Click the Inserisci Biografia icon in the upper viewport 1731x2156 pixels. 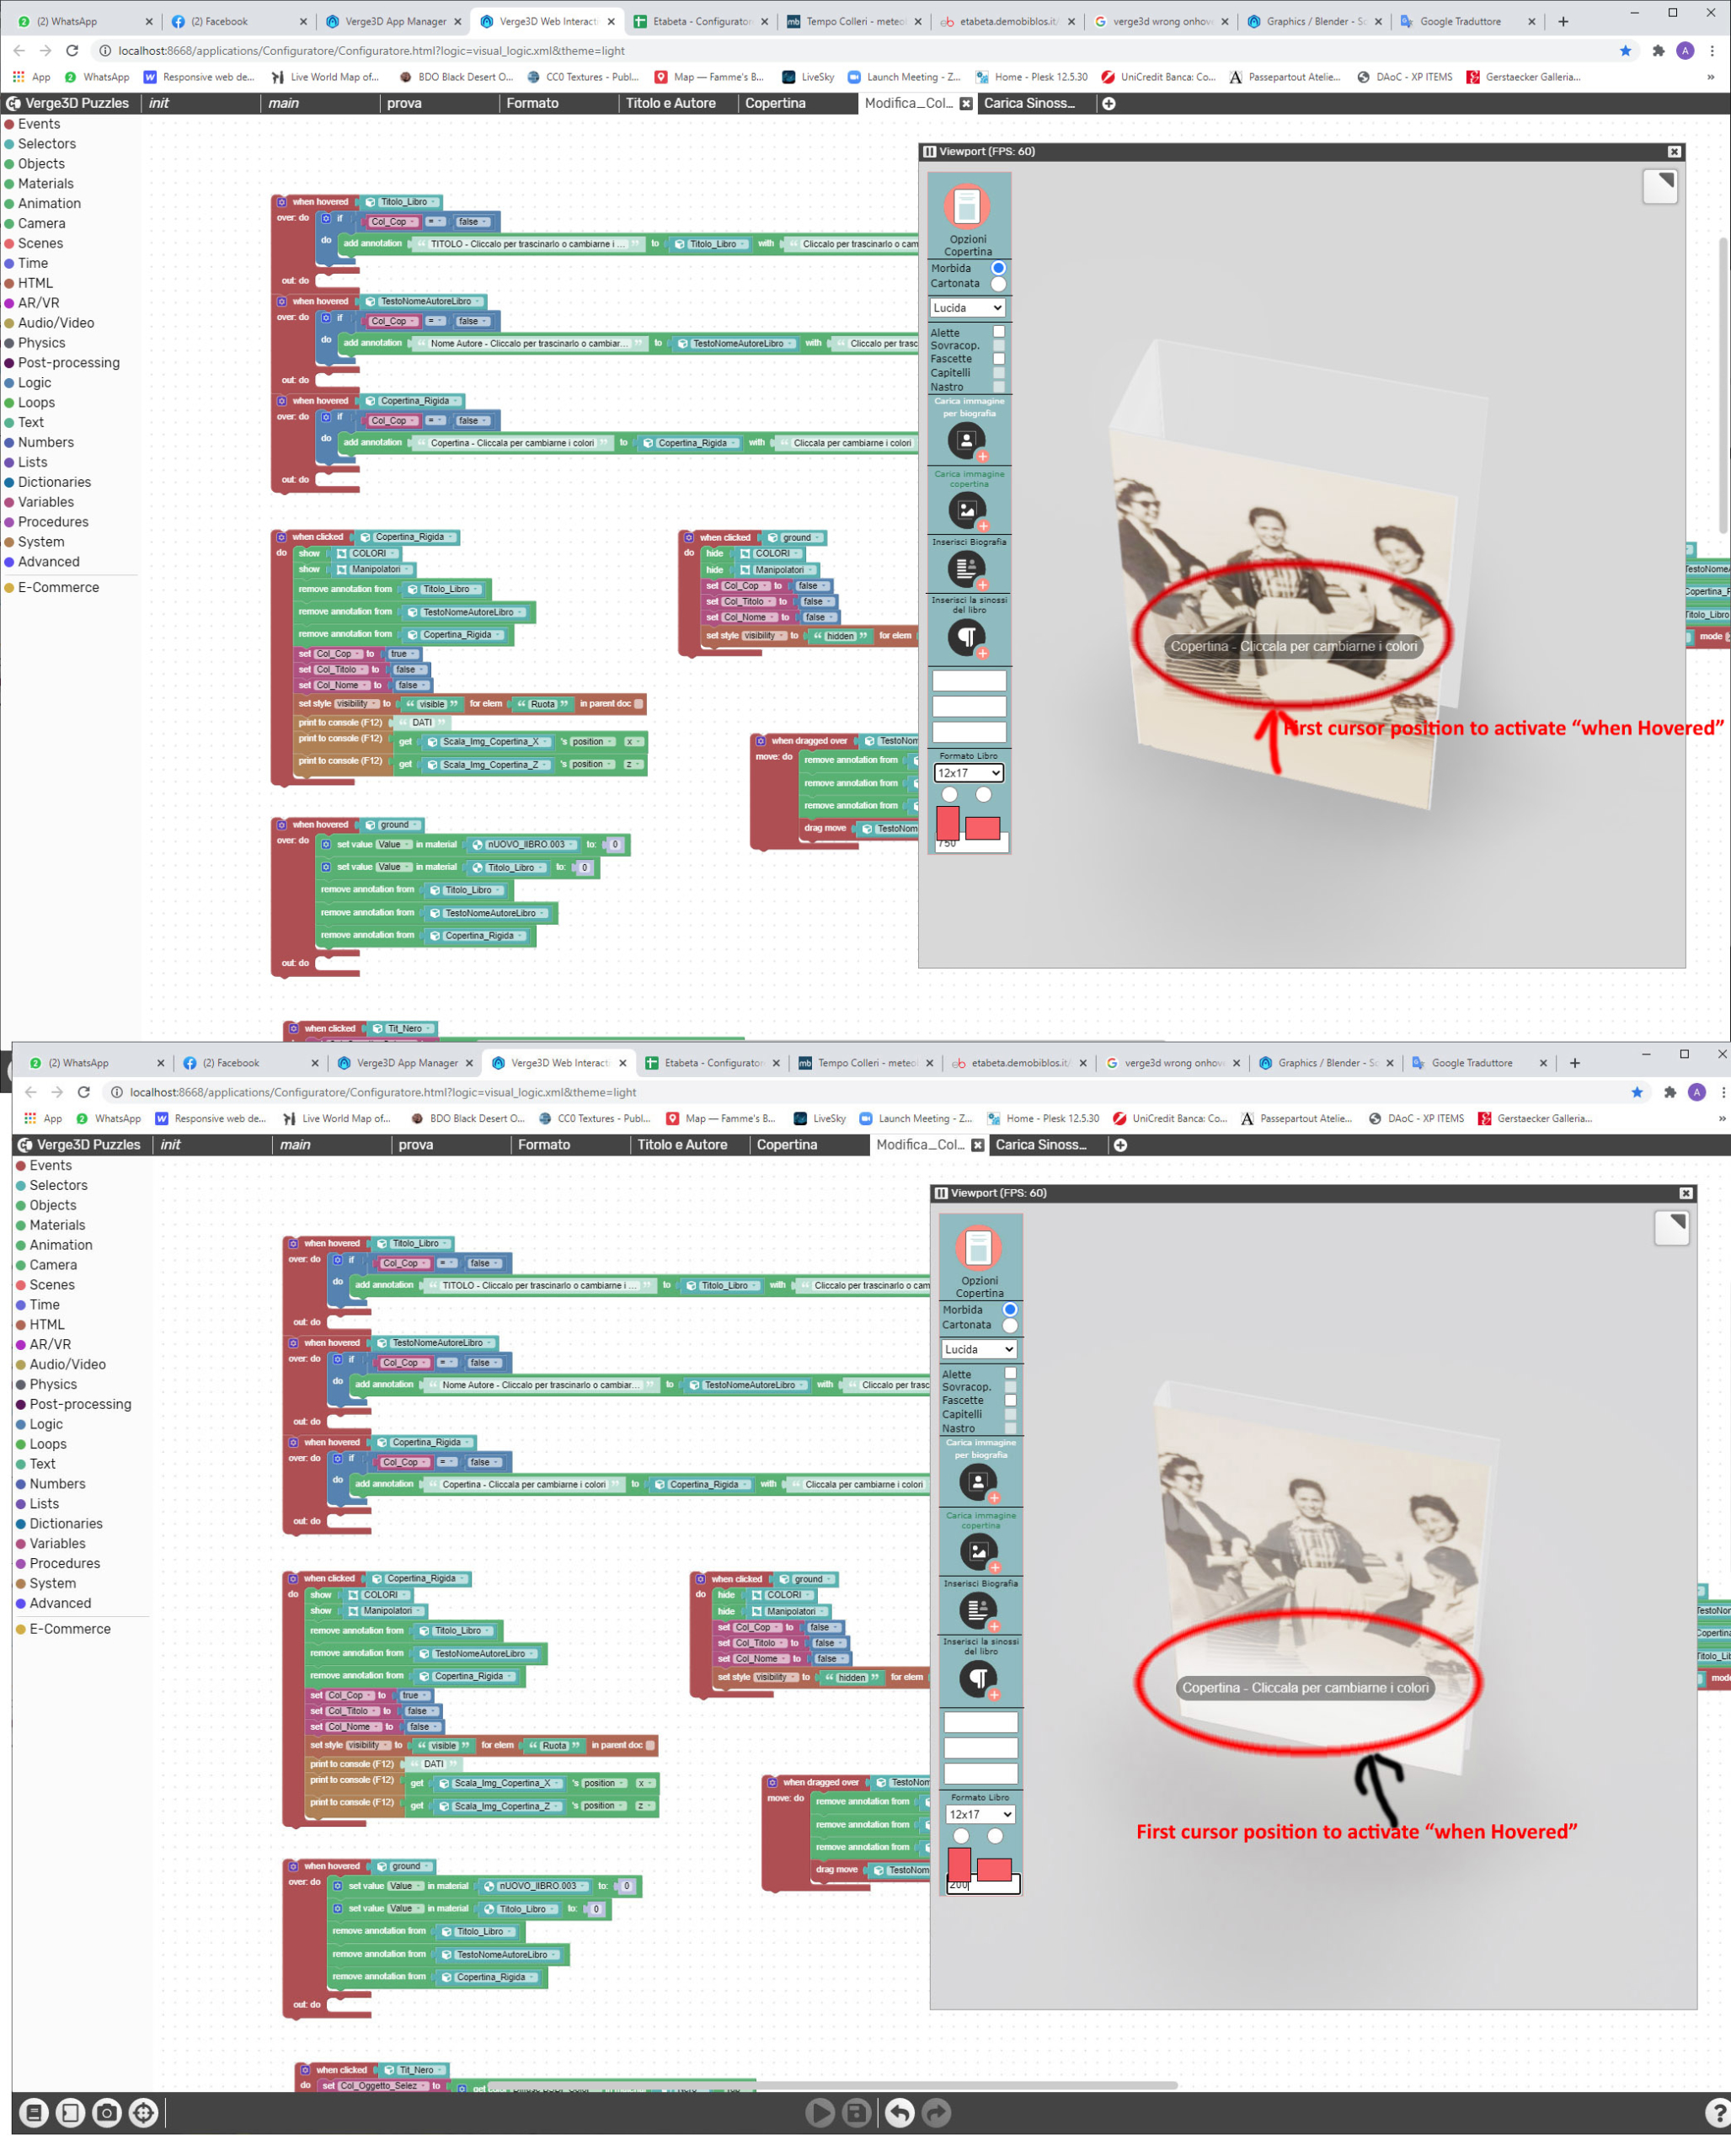point(966,569)
